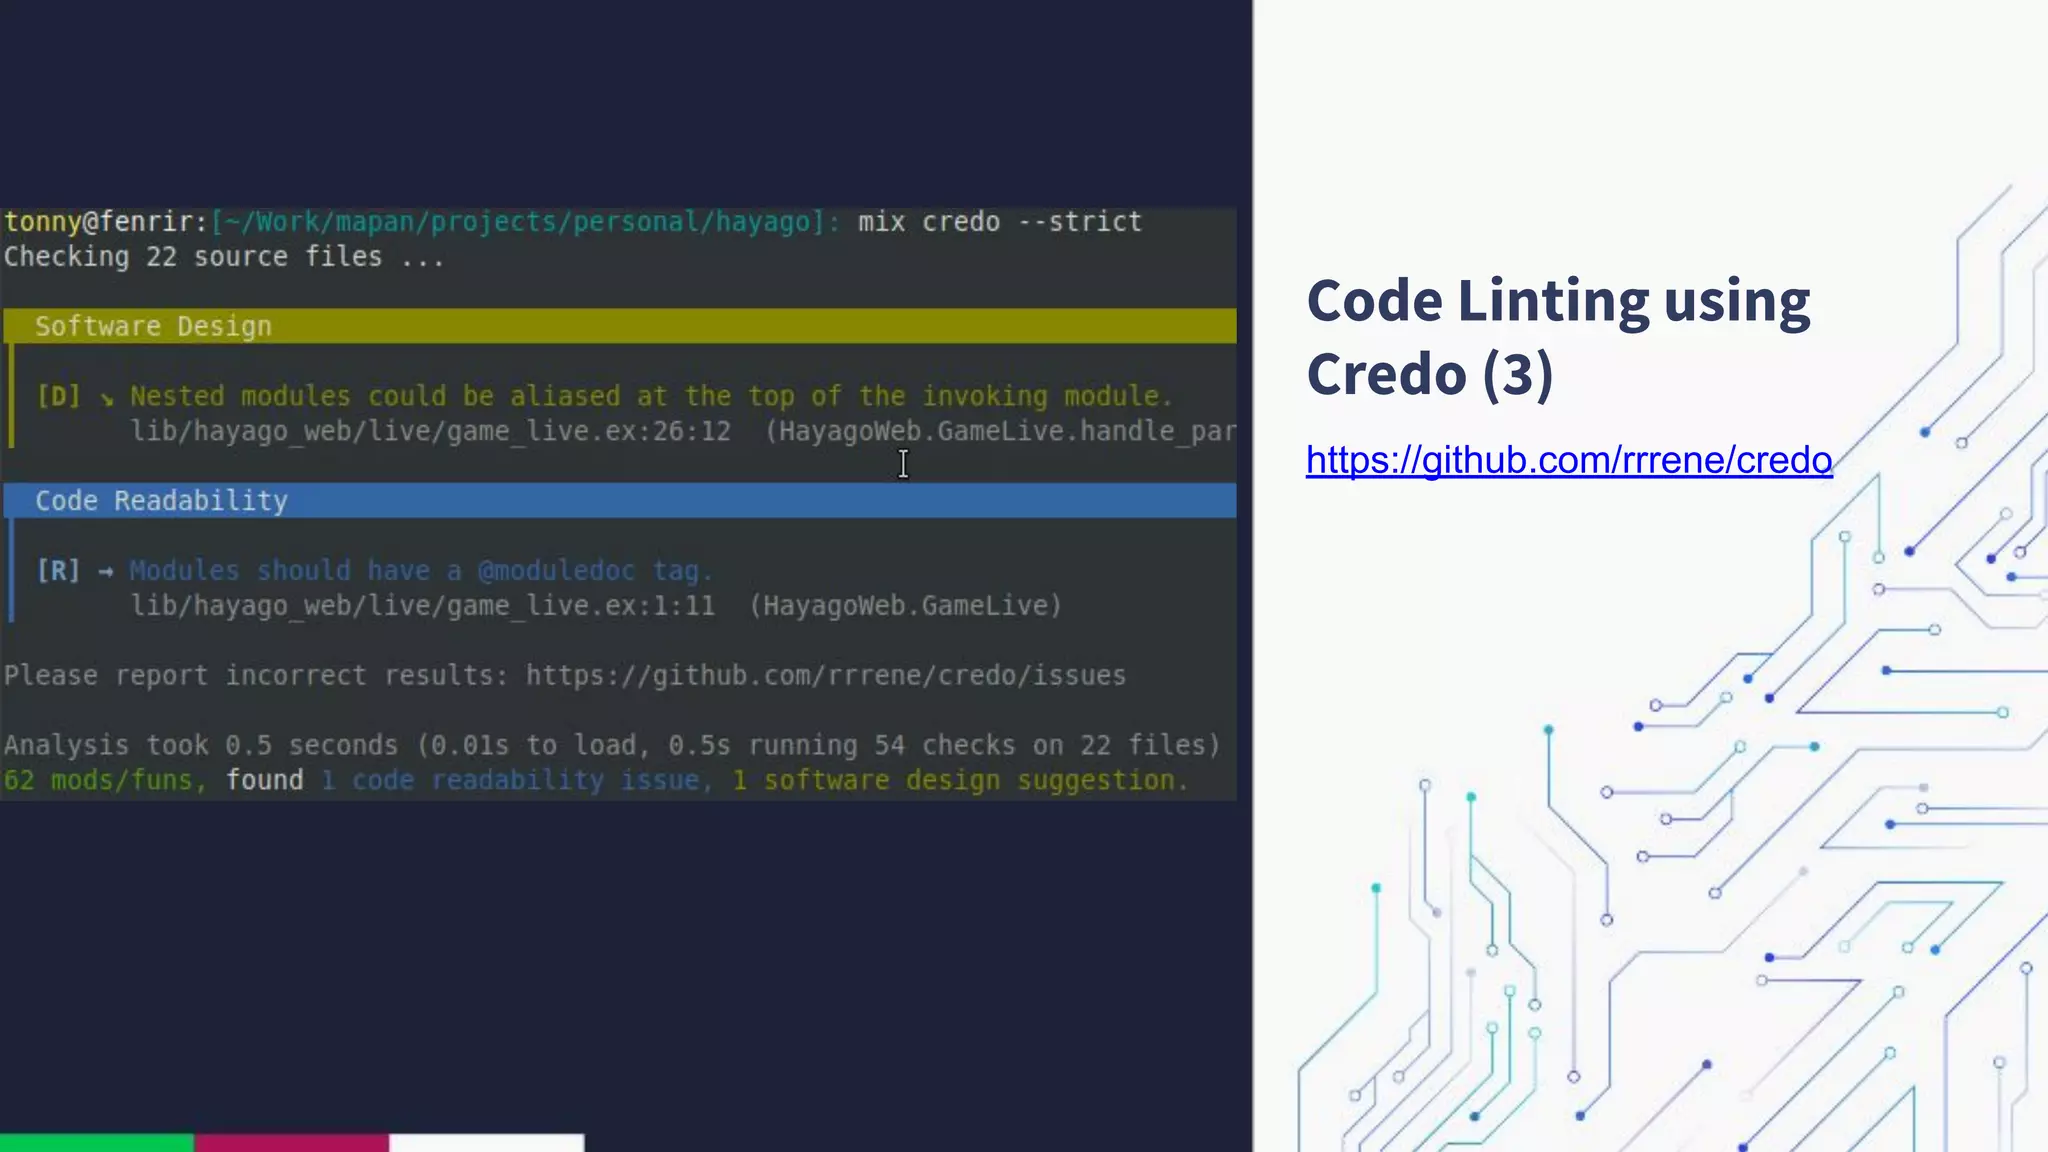This screenshot has width=2048, height=1152.
Task: Click path 'lib/hayago_web/live/game_live.ex:26:12'
Action: 430,432
